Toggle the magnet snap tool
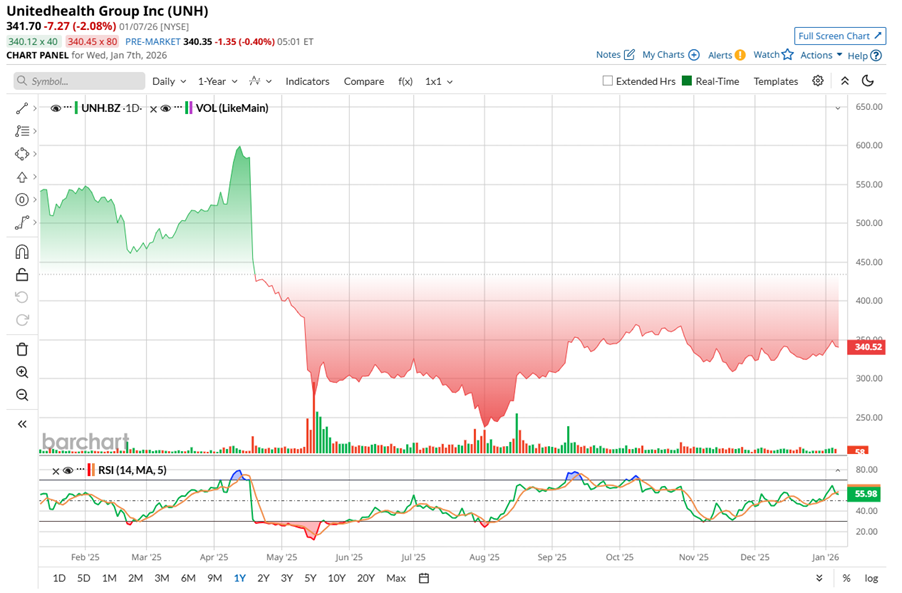 (22, 252)
